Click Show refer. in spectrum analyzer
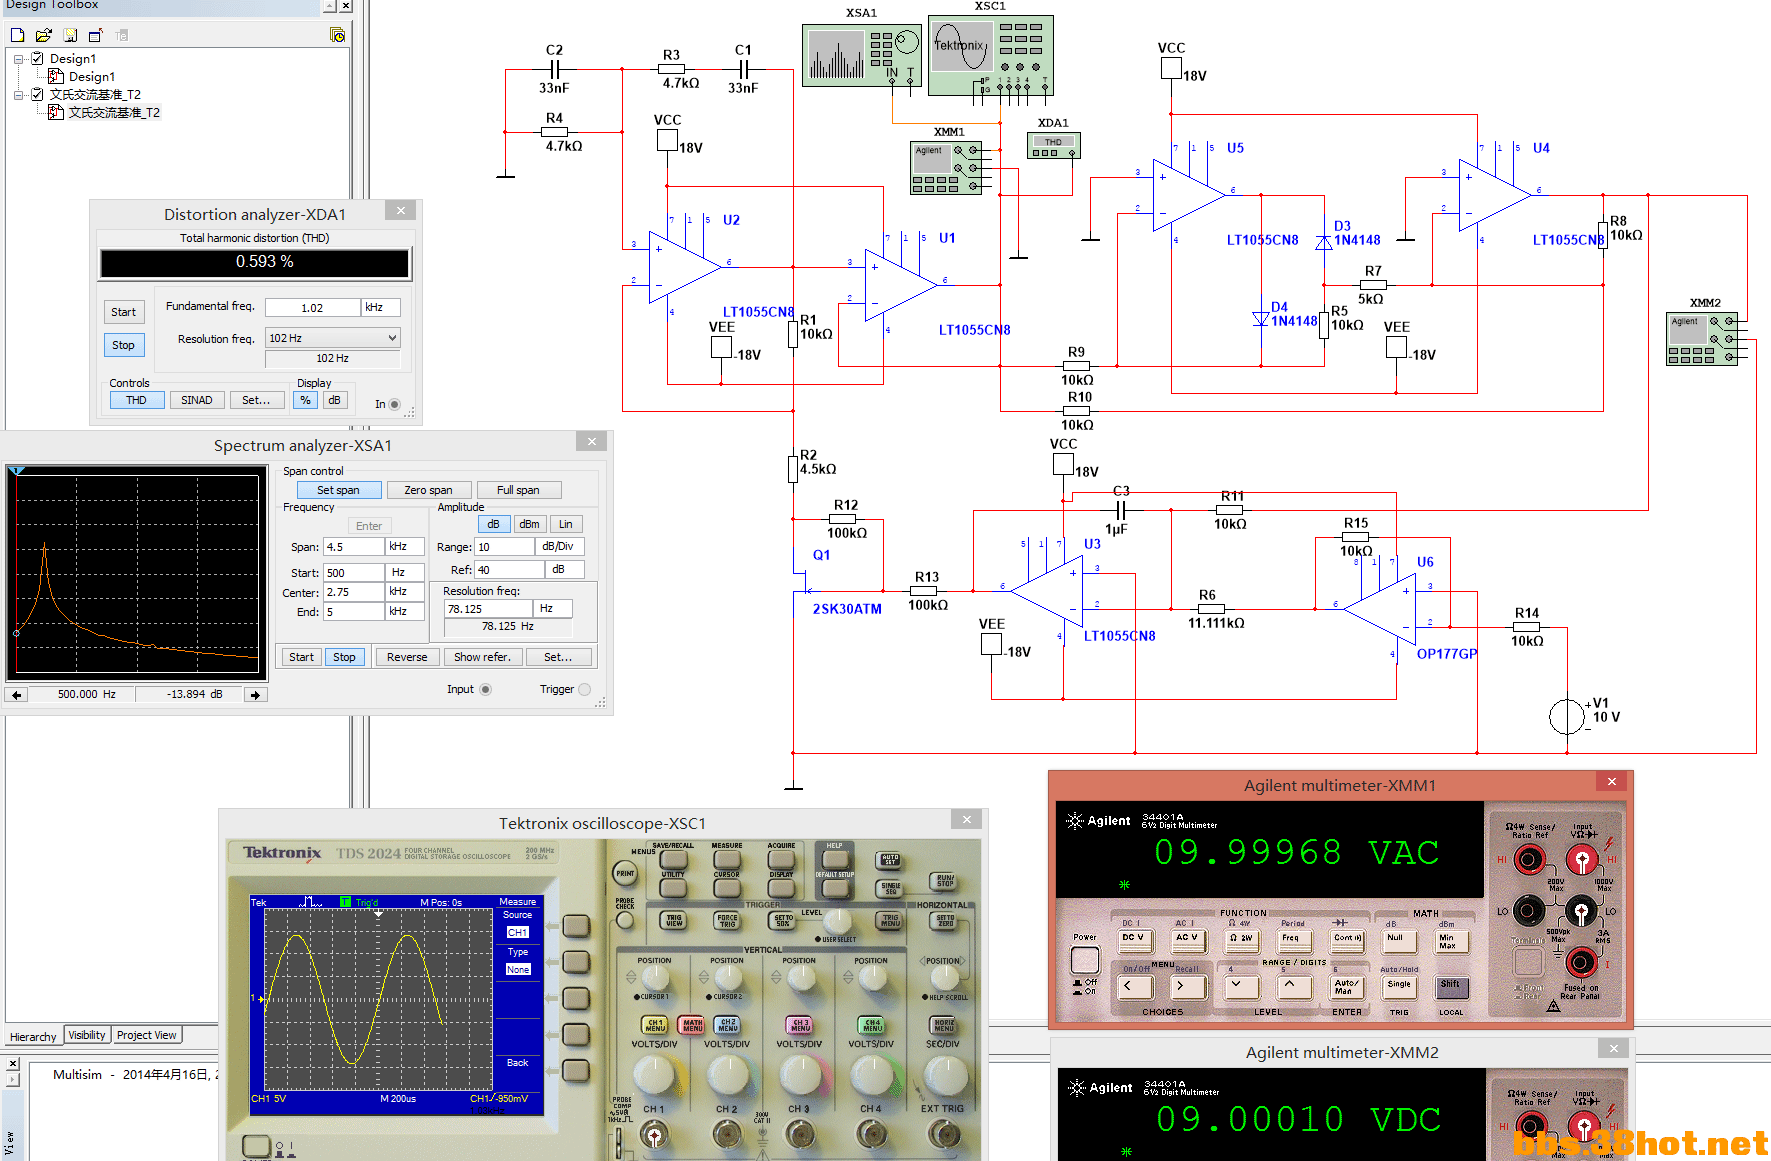The width and height of the screenshot is (1771, 1161). [x=482, y=657]
